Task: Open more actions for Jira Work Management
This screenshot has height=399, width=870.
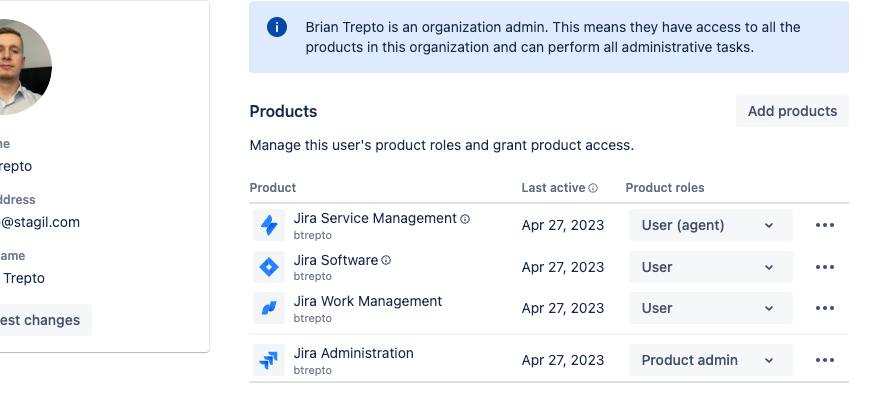Action: pos(825,308)
